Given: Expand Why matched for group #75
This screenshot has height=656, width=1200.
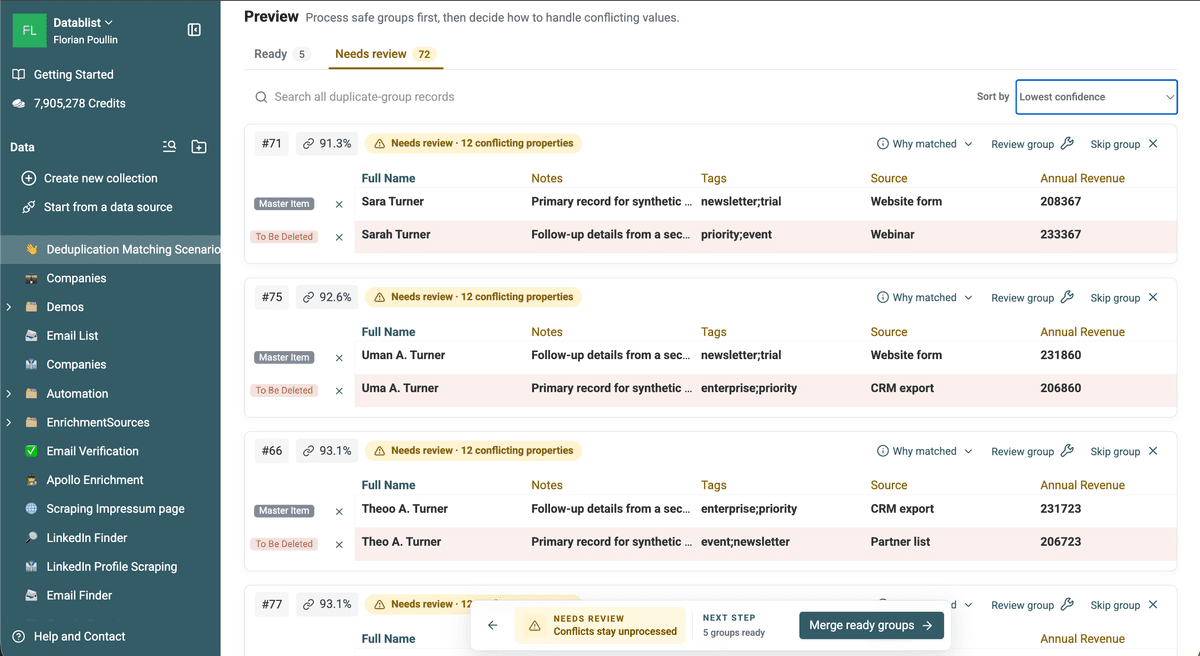Looking at the screenshot, I should 924,297.
